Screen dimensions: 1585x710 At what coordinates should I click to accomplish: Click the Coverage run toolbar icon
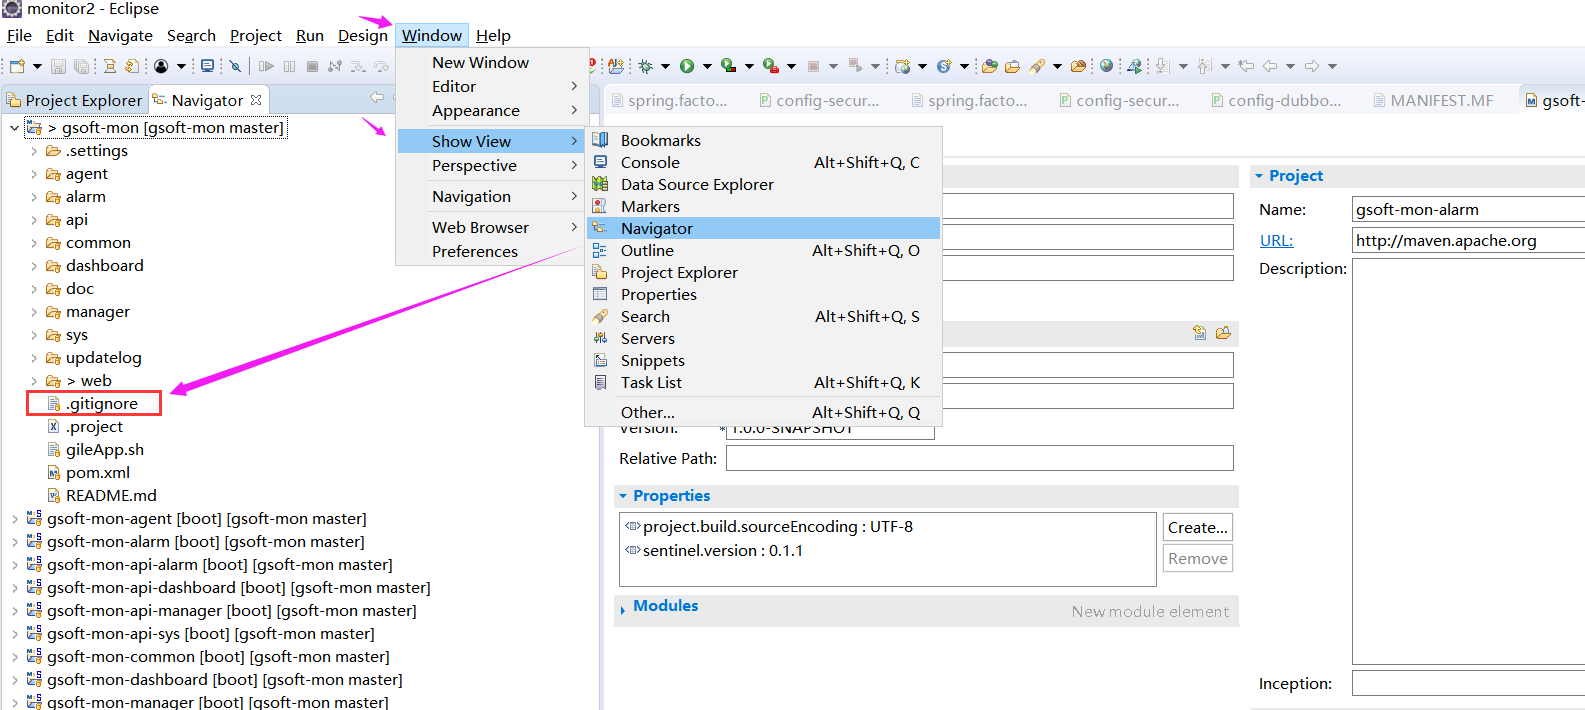(x=728, y=66)
